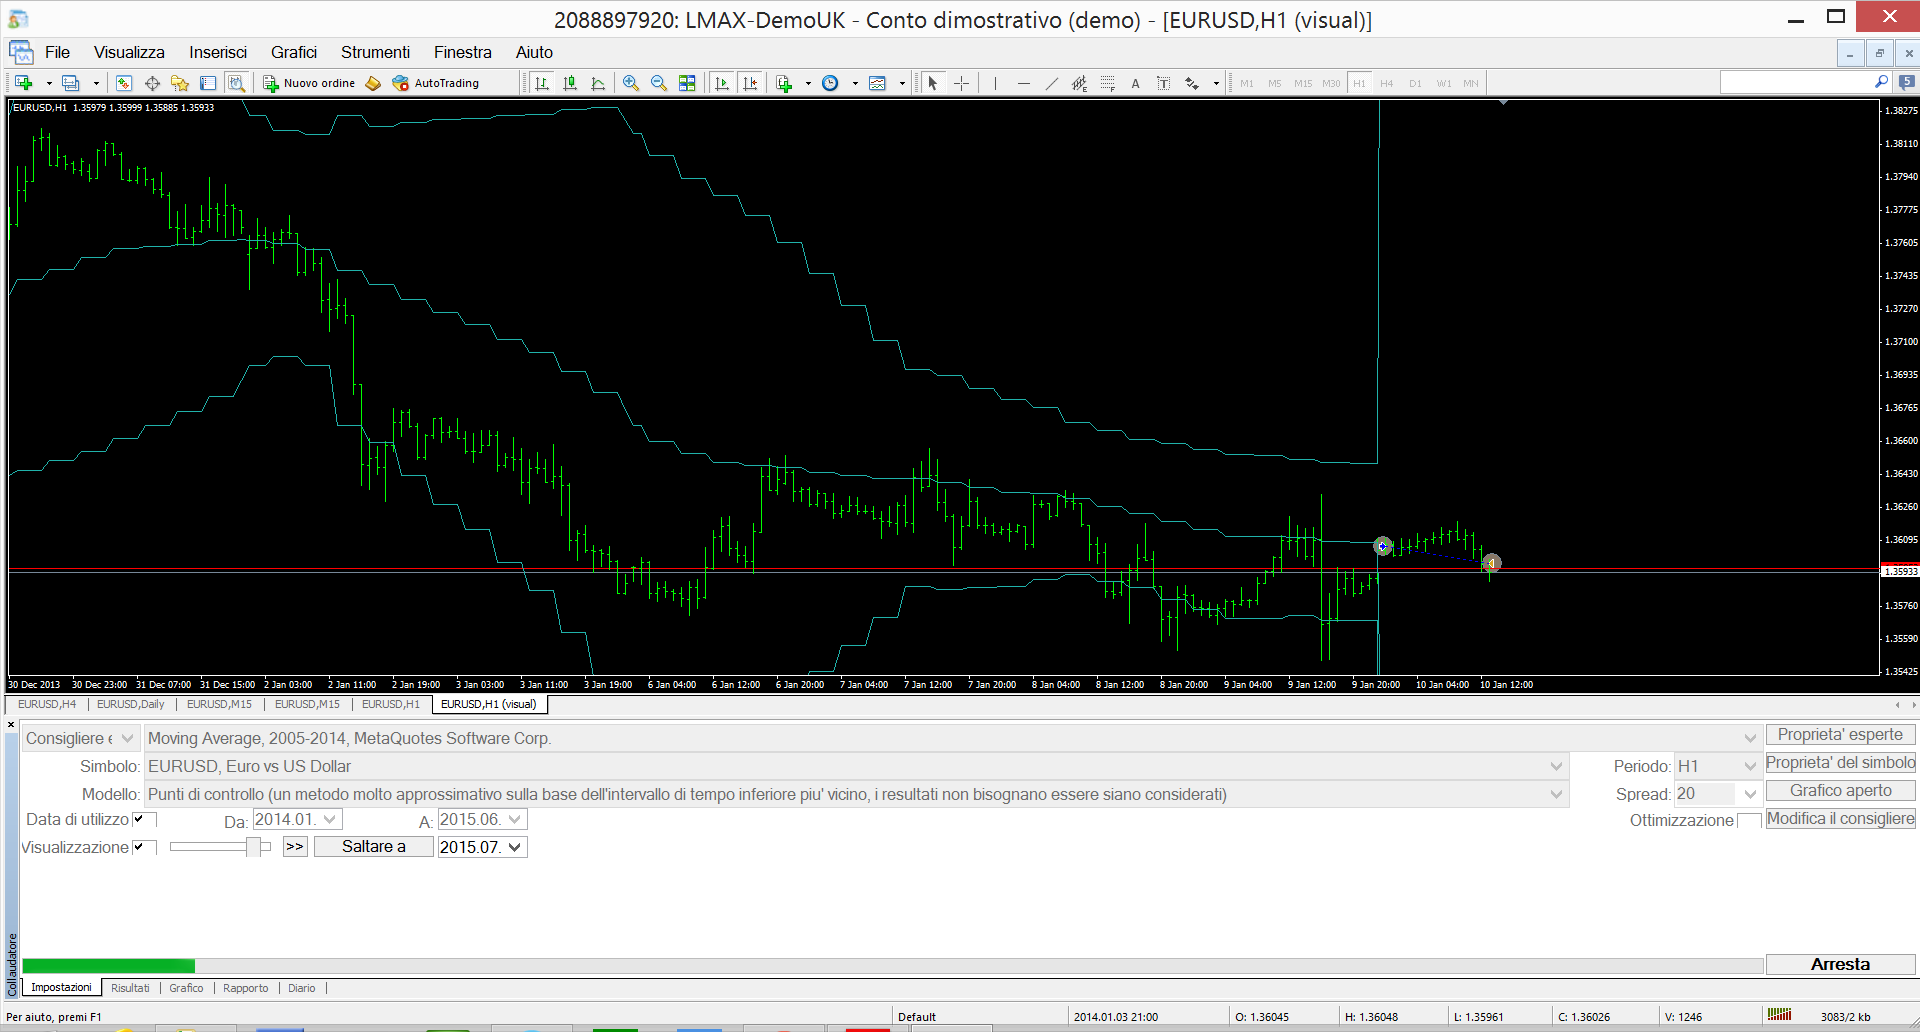
Task: Open the Inserisci menu
Action: pos(218,52)
